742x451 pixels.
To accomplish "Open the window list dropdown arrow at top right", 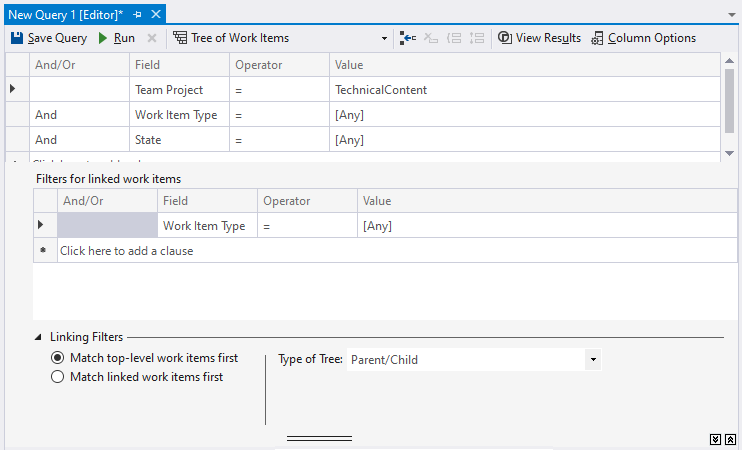I will tap(732, 14).
